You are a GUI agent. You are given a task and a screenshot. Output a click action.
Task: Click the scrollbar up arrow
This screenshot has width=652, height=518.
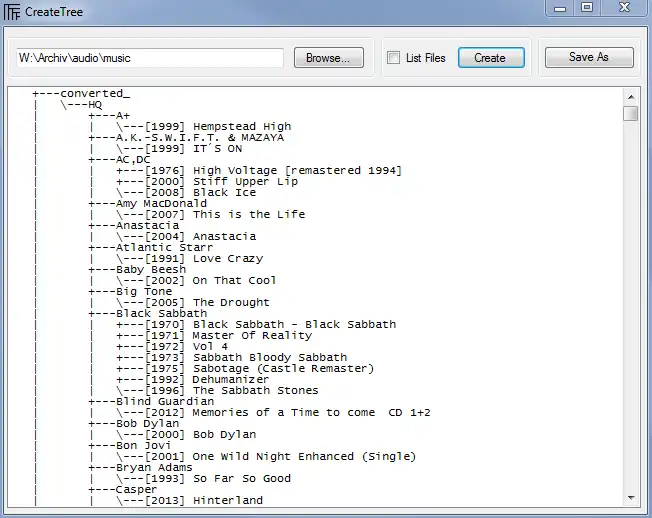coord(631,97)
